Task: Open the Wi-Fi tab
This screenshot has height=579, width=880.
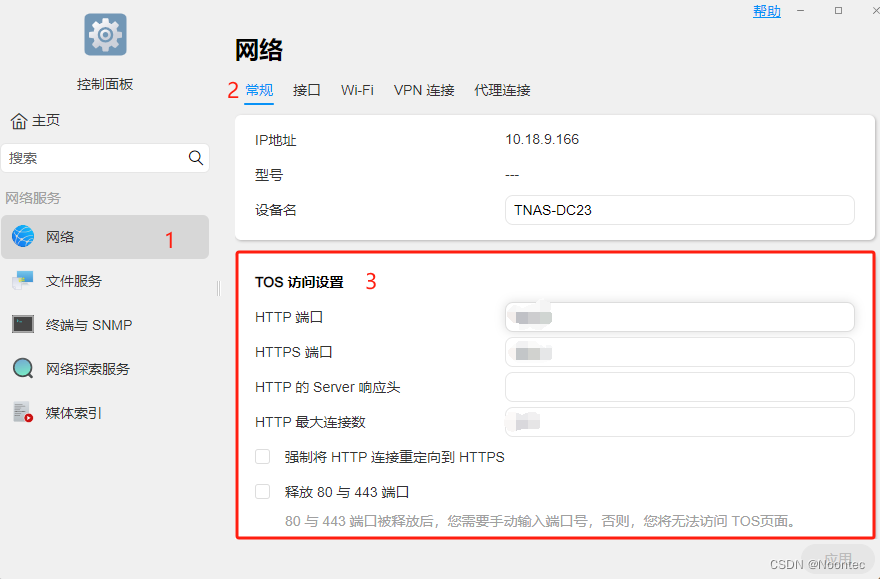Action: tap(357, 90)
